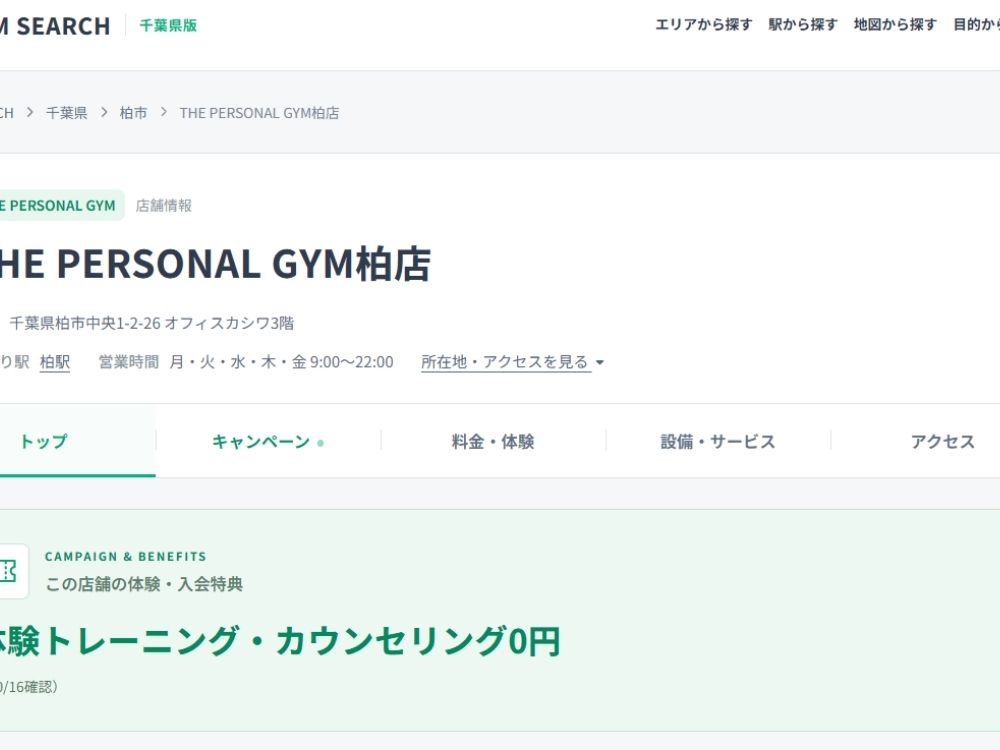Click the business hours 9:00〜22:00 text
The image size is (1000, 750).
pos(351,362)
